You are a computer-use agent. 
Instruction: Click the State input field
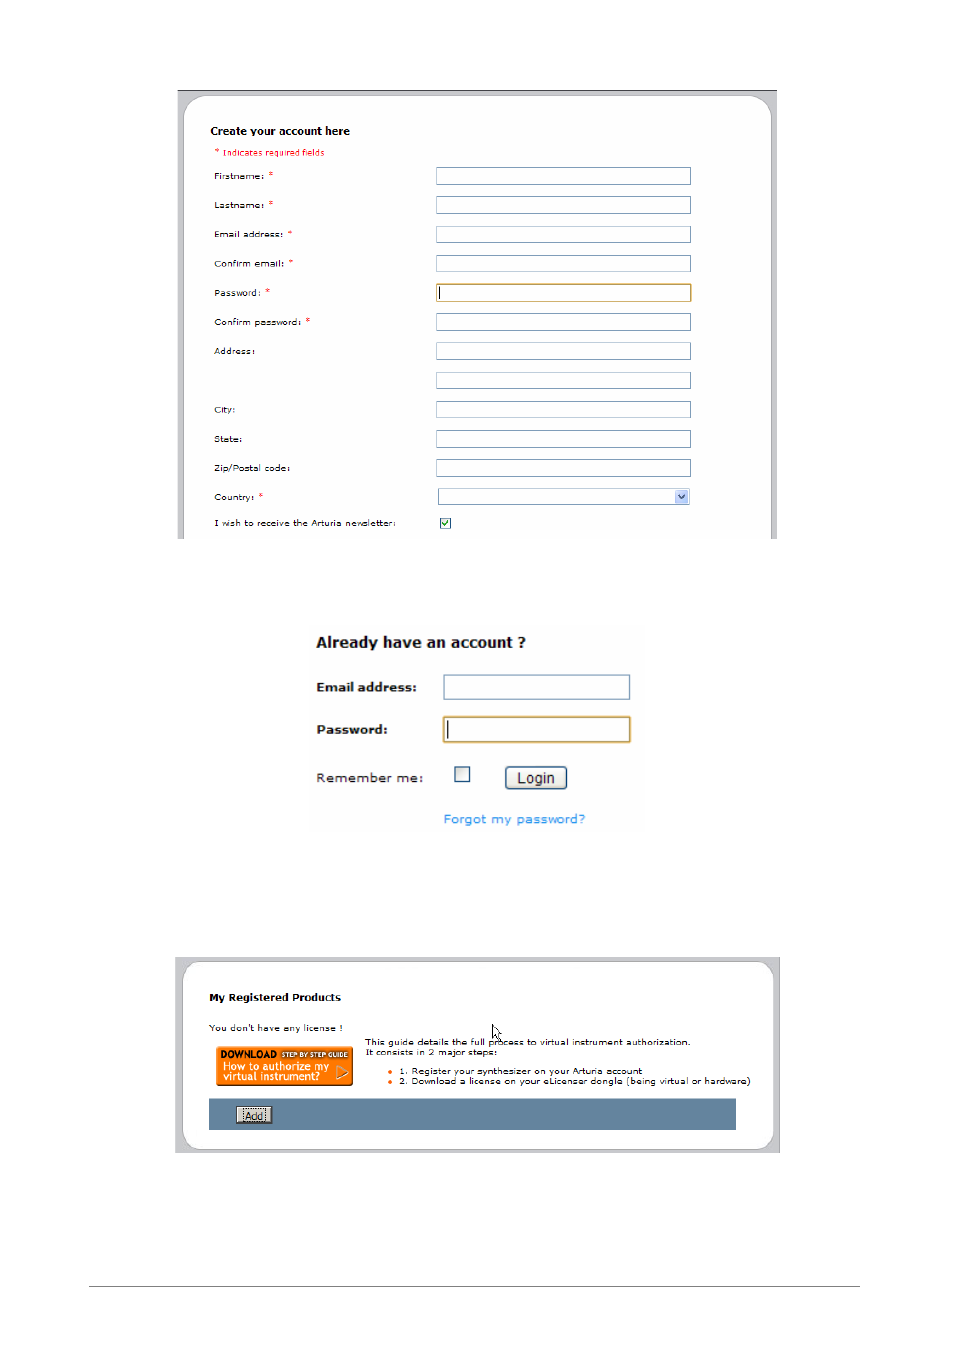click(563, 439)
